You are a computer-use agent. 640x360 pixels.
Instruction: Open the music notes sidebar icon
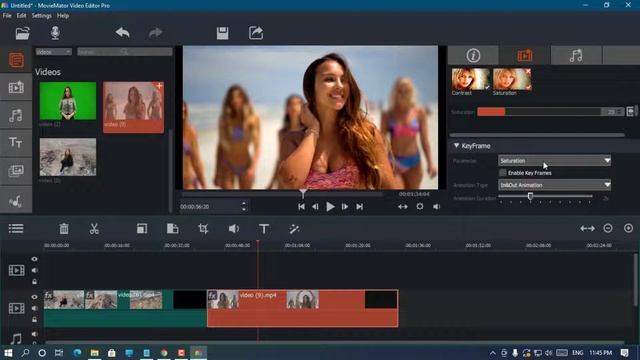[x=16, y=115]
